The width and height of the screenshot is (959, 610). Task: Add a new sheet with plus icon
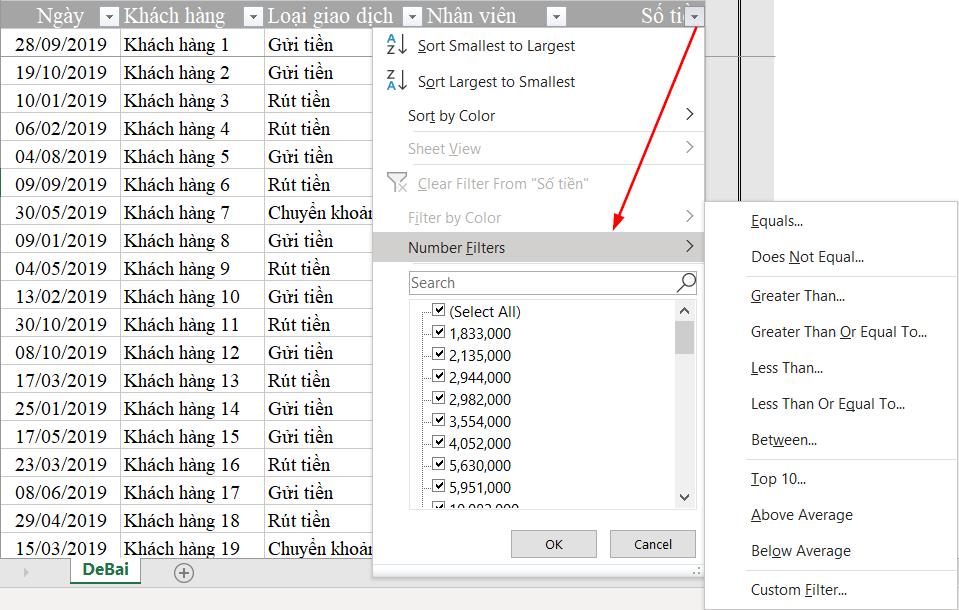point(183,573)
